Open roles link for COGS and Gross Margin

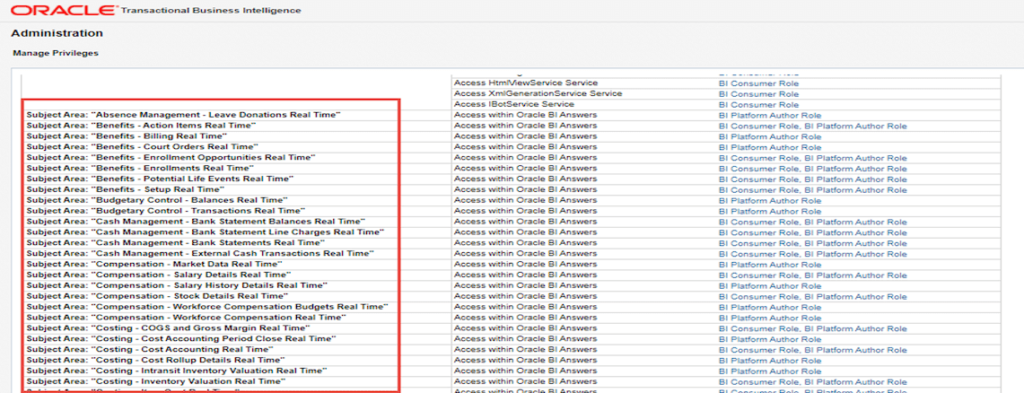[x=812, y=328]
